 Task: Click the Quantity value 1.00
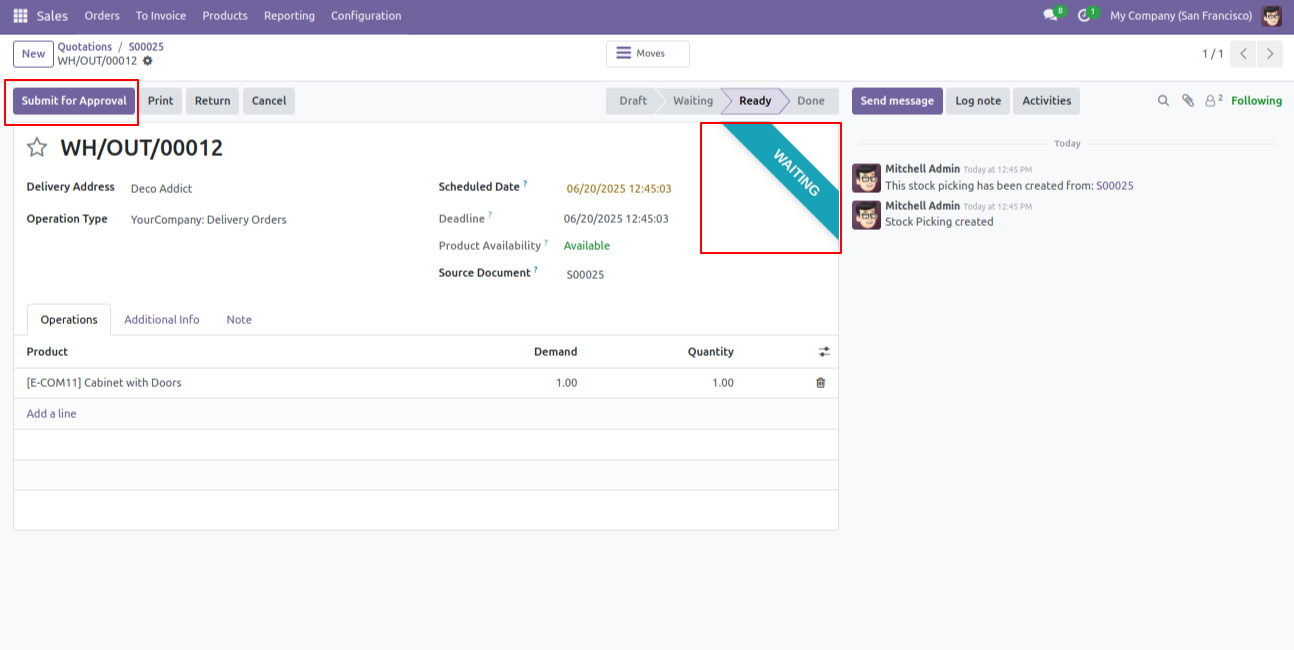(723, 383)
